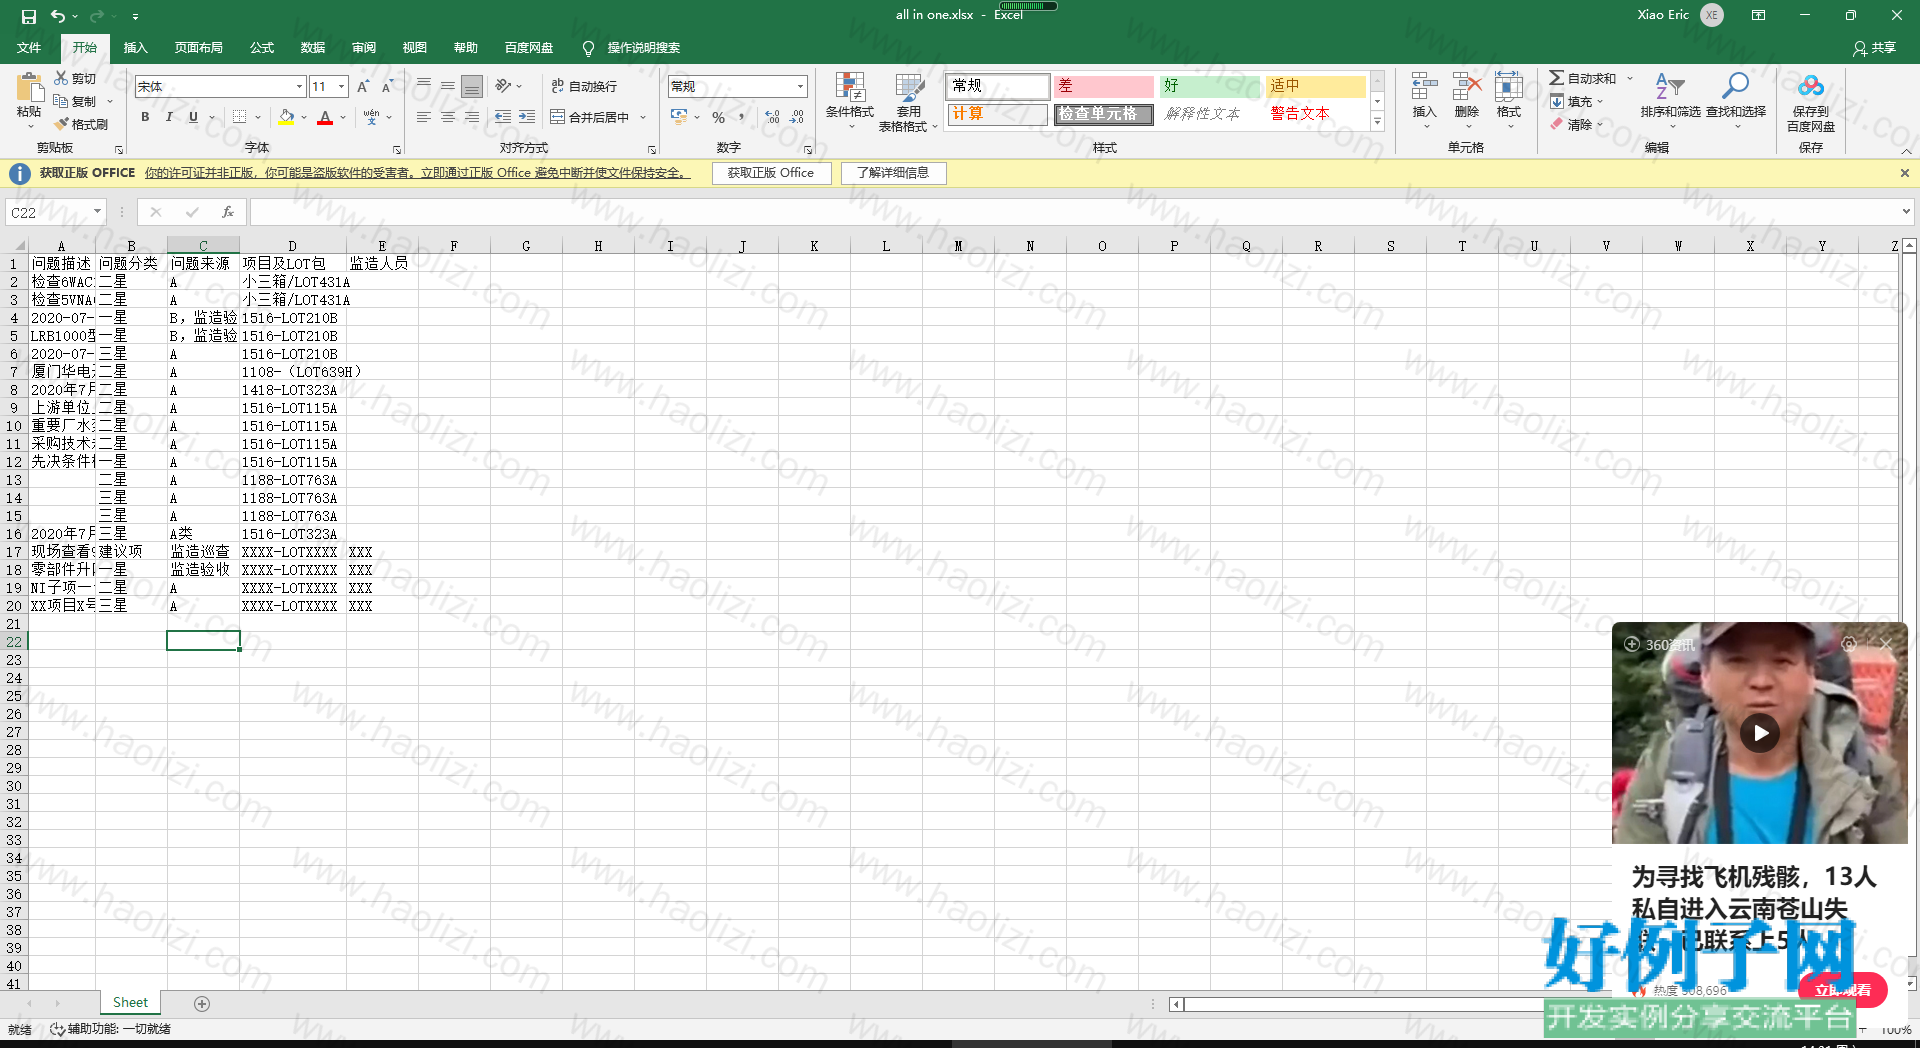1920x1048 pixels.
Task: Switch to the 页面布局 ribbon tab
Action: coord(199,48)
